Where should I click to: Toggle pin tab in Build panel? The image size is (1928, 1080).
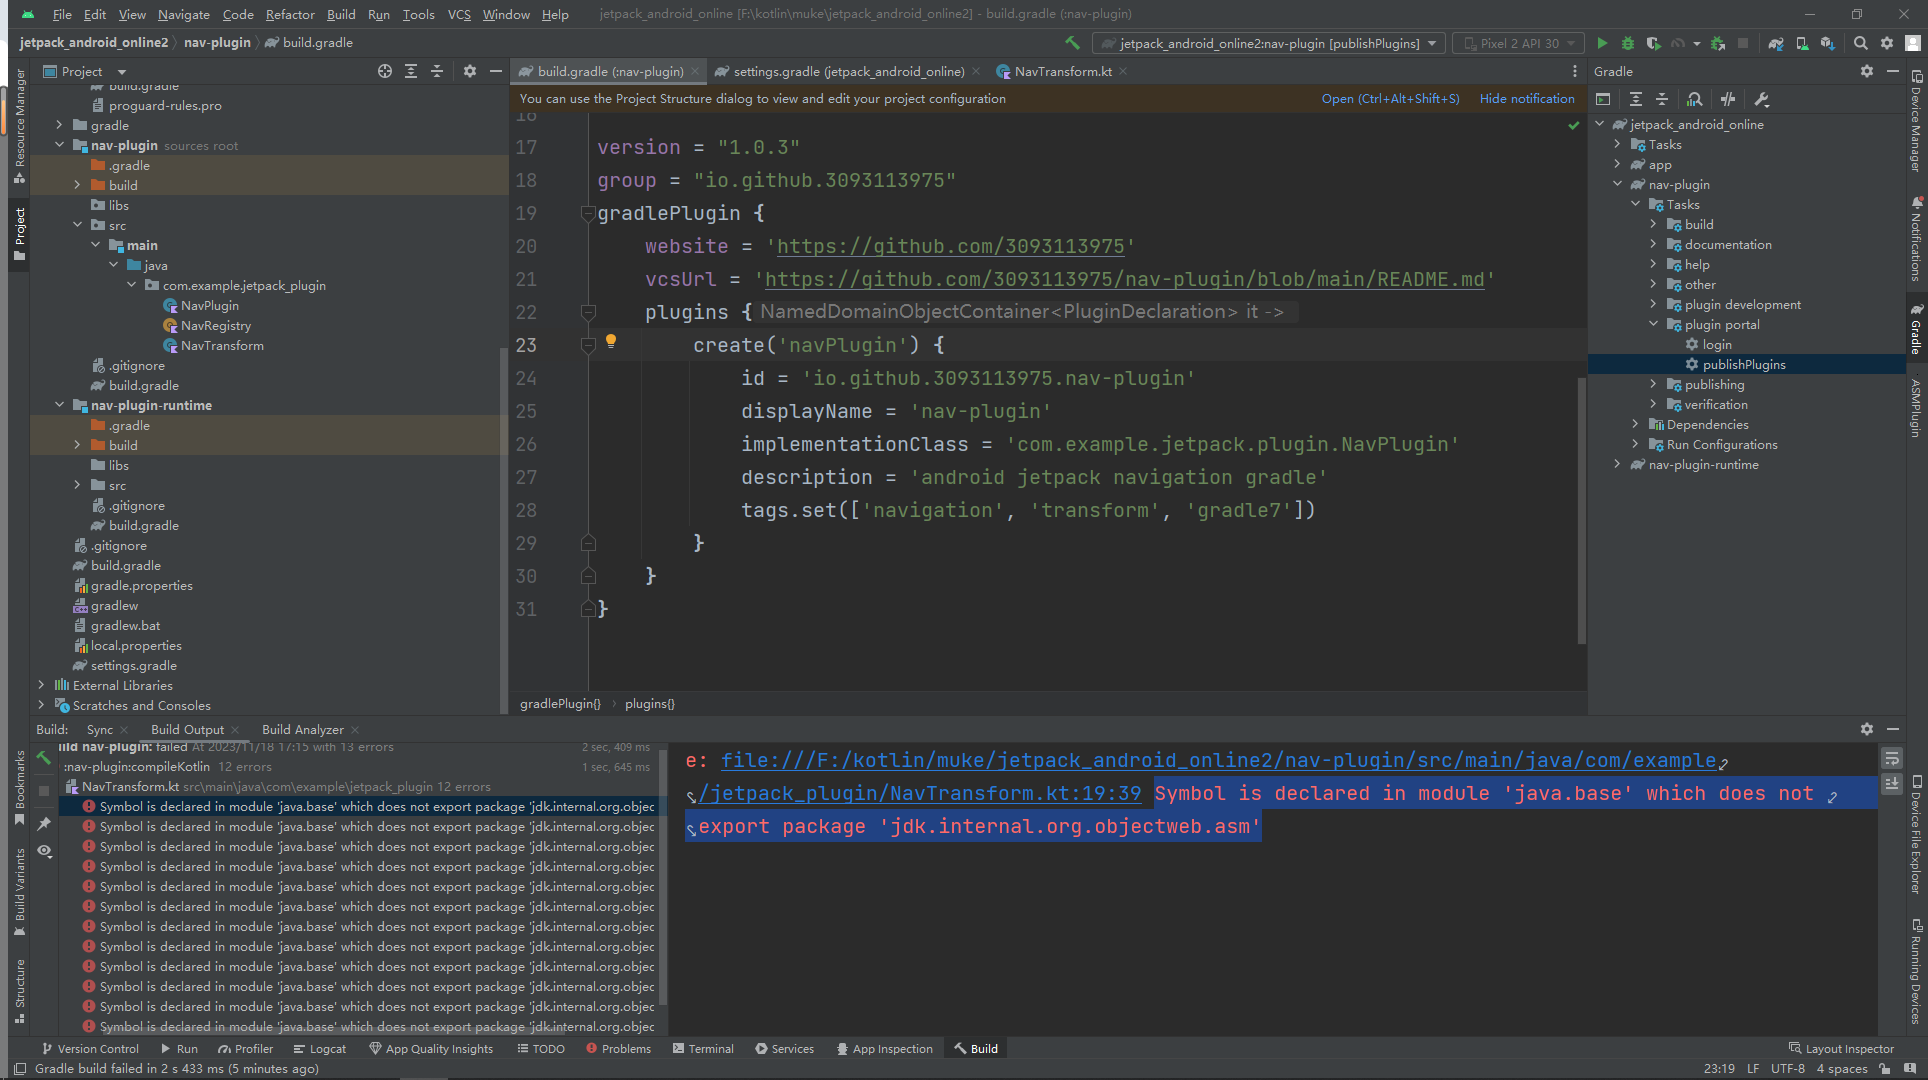pos(44,824)
